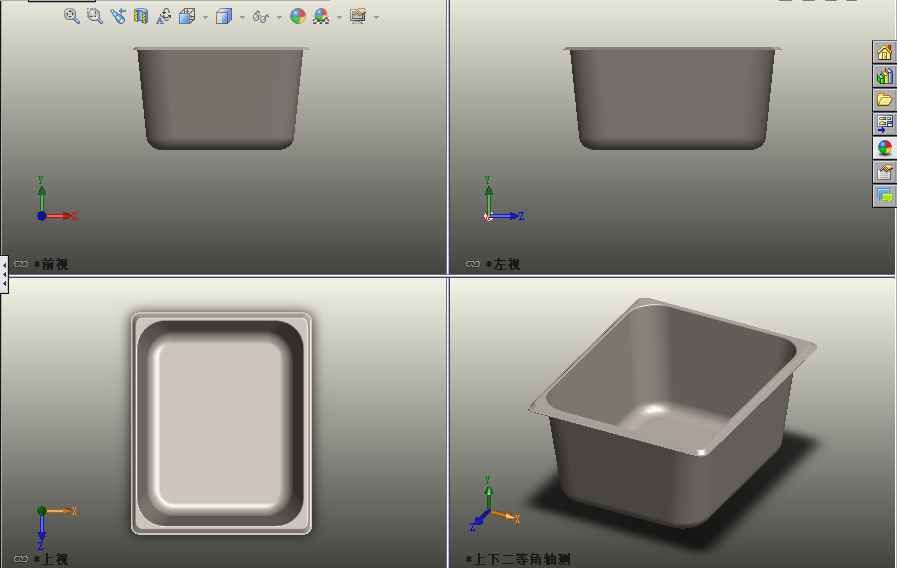Click the Zoom to Fit icon
Image resolution: width=897 pixels, height=568 pixels.
pos(72,16)
